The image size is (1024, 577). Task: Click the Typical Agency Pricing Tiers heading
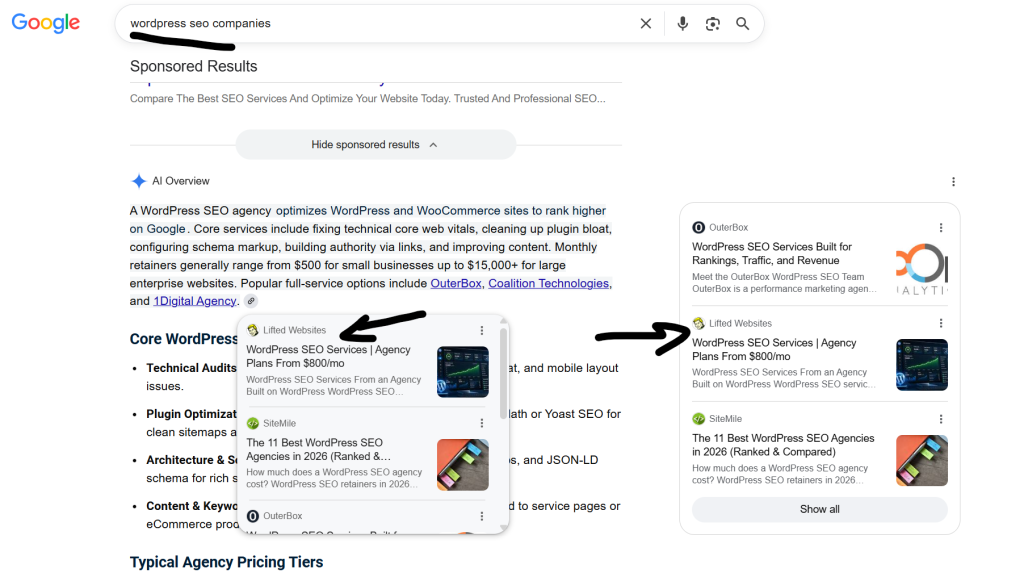pyautogui.click(x=227, y=562)
